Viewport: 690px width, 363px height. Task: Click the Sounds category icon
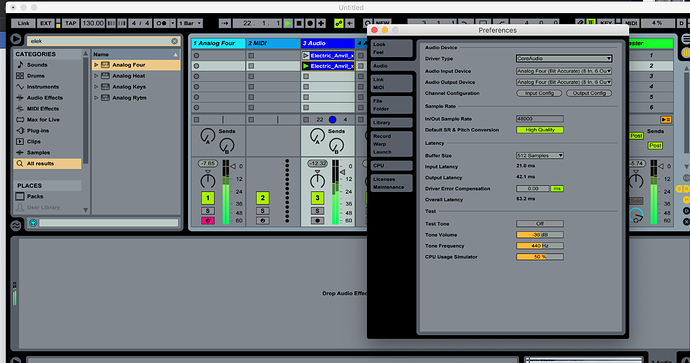tap(20, 65)
